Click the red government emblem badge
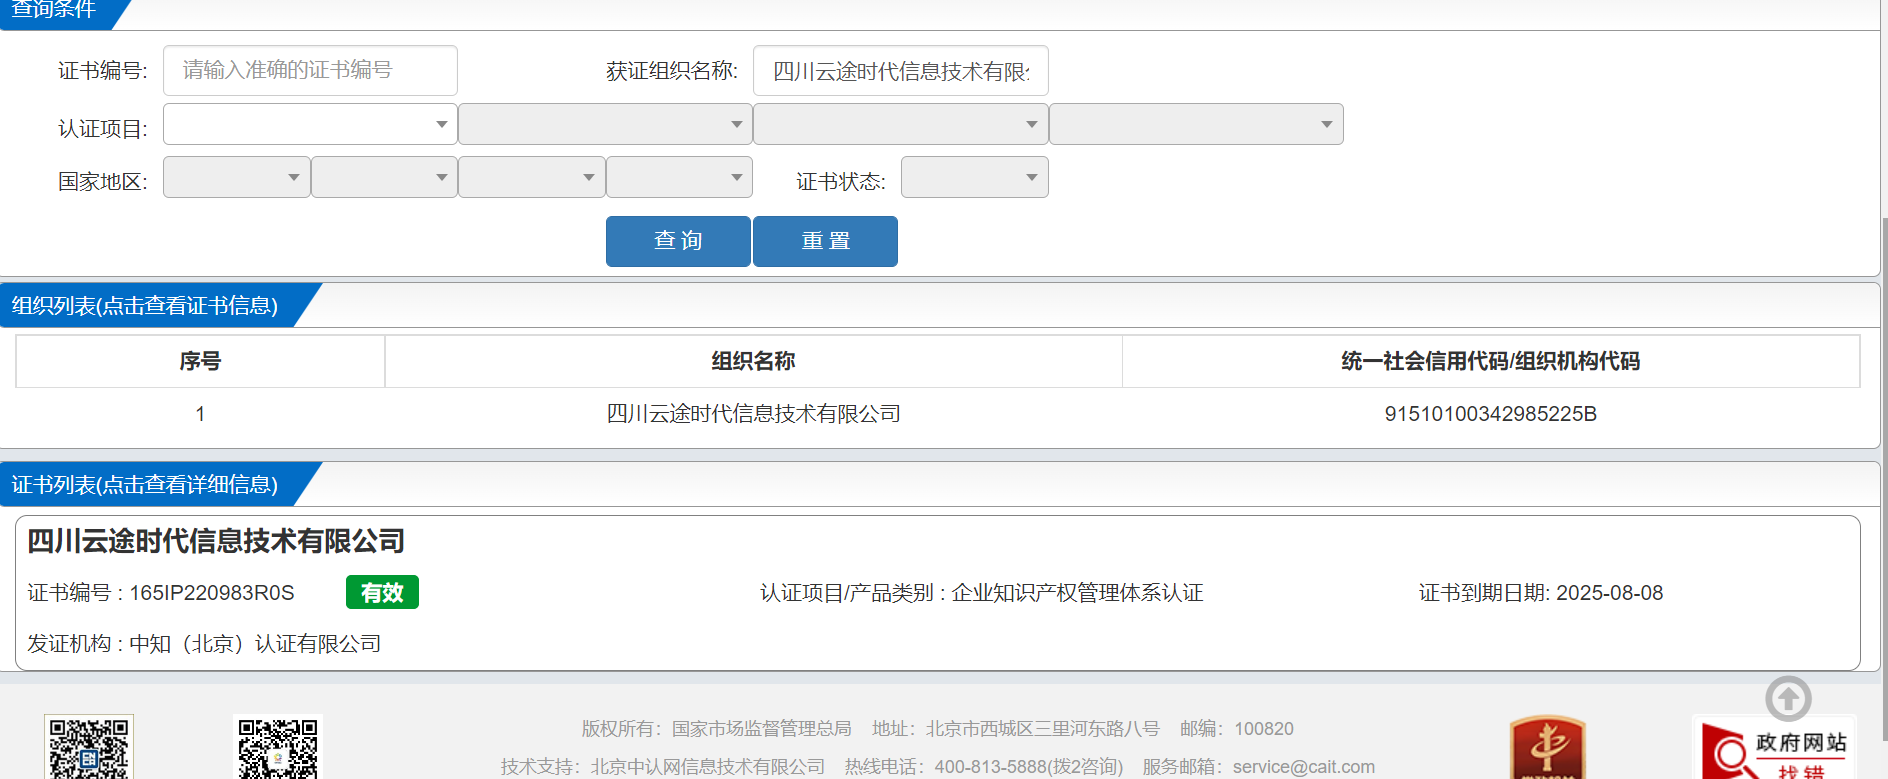This screenshot has width=1888, height=779. (x=1547, y=747)
